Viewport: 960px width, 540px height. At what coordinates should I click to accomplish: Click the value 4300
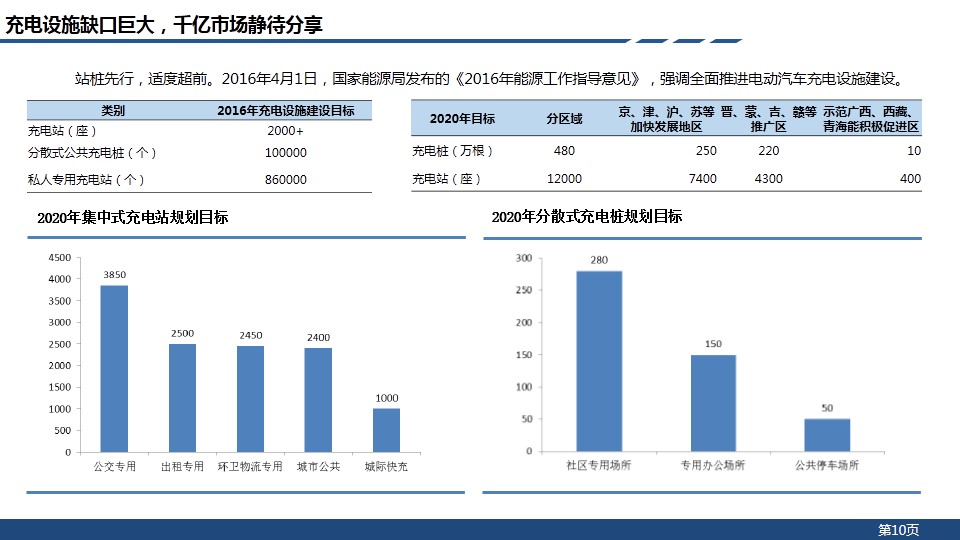(768, 179)
